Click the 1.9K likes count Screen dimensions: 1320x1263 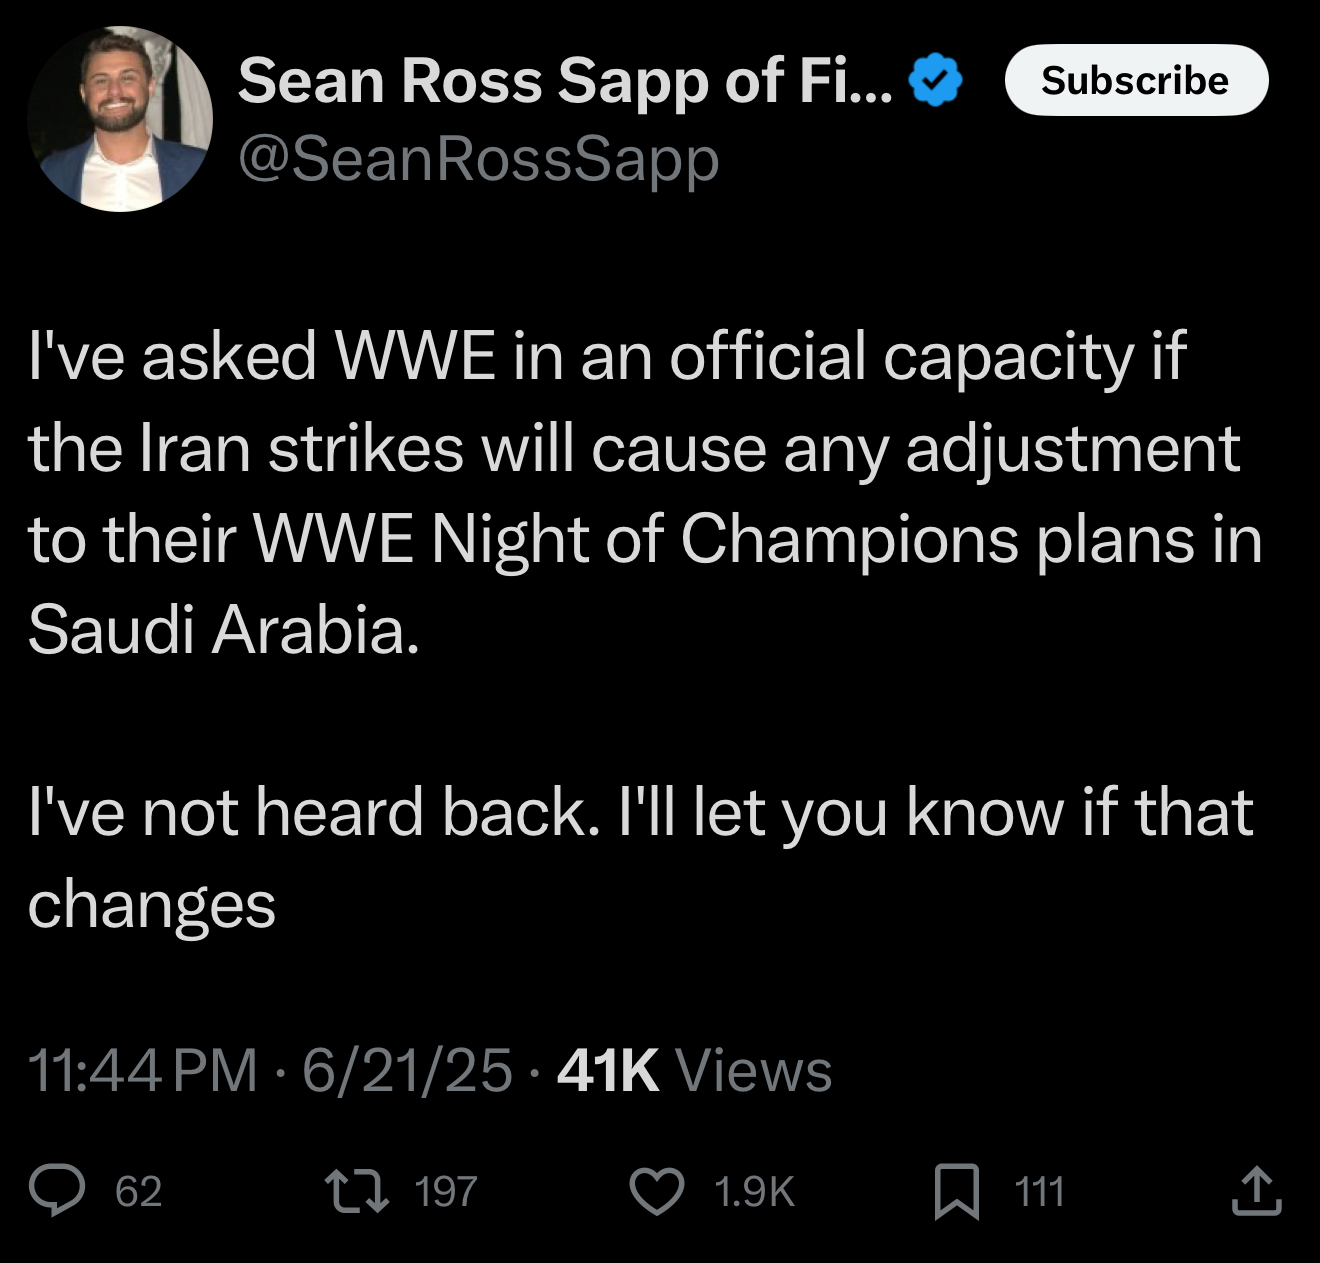[754, 1192]
